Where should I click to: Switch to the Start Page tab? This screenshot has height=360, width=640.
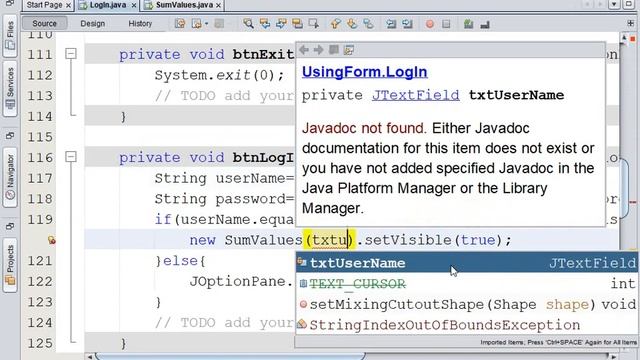coord(44,5)
